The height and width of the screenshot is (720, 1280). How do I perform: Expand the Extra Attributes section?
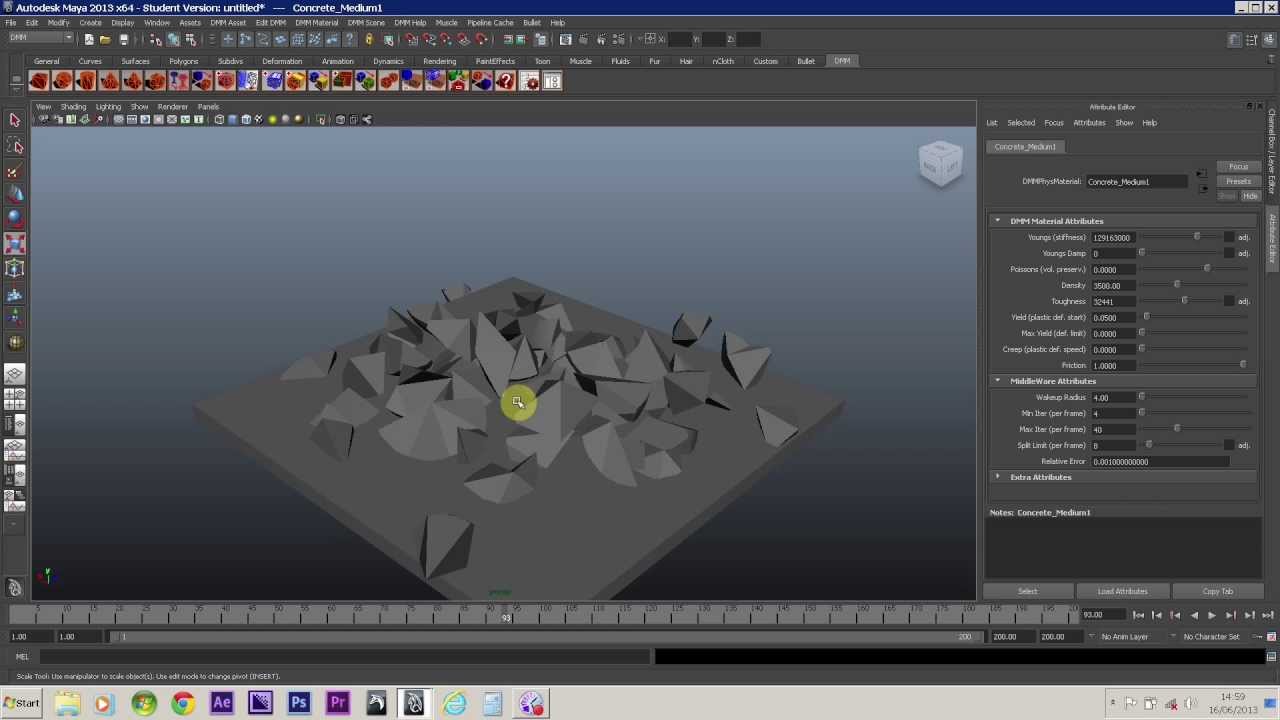pos(997,477)
